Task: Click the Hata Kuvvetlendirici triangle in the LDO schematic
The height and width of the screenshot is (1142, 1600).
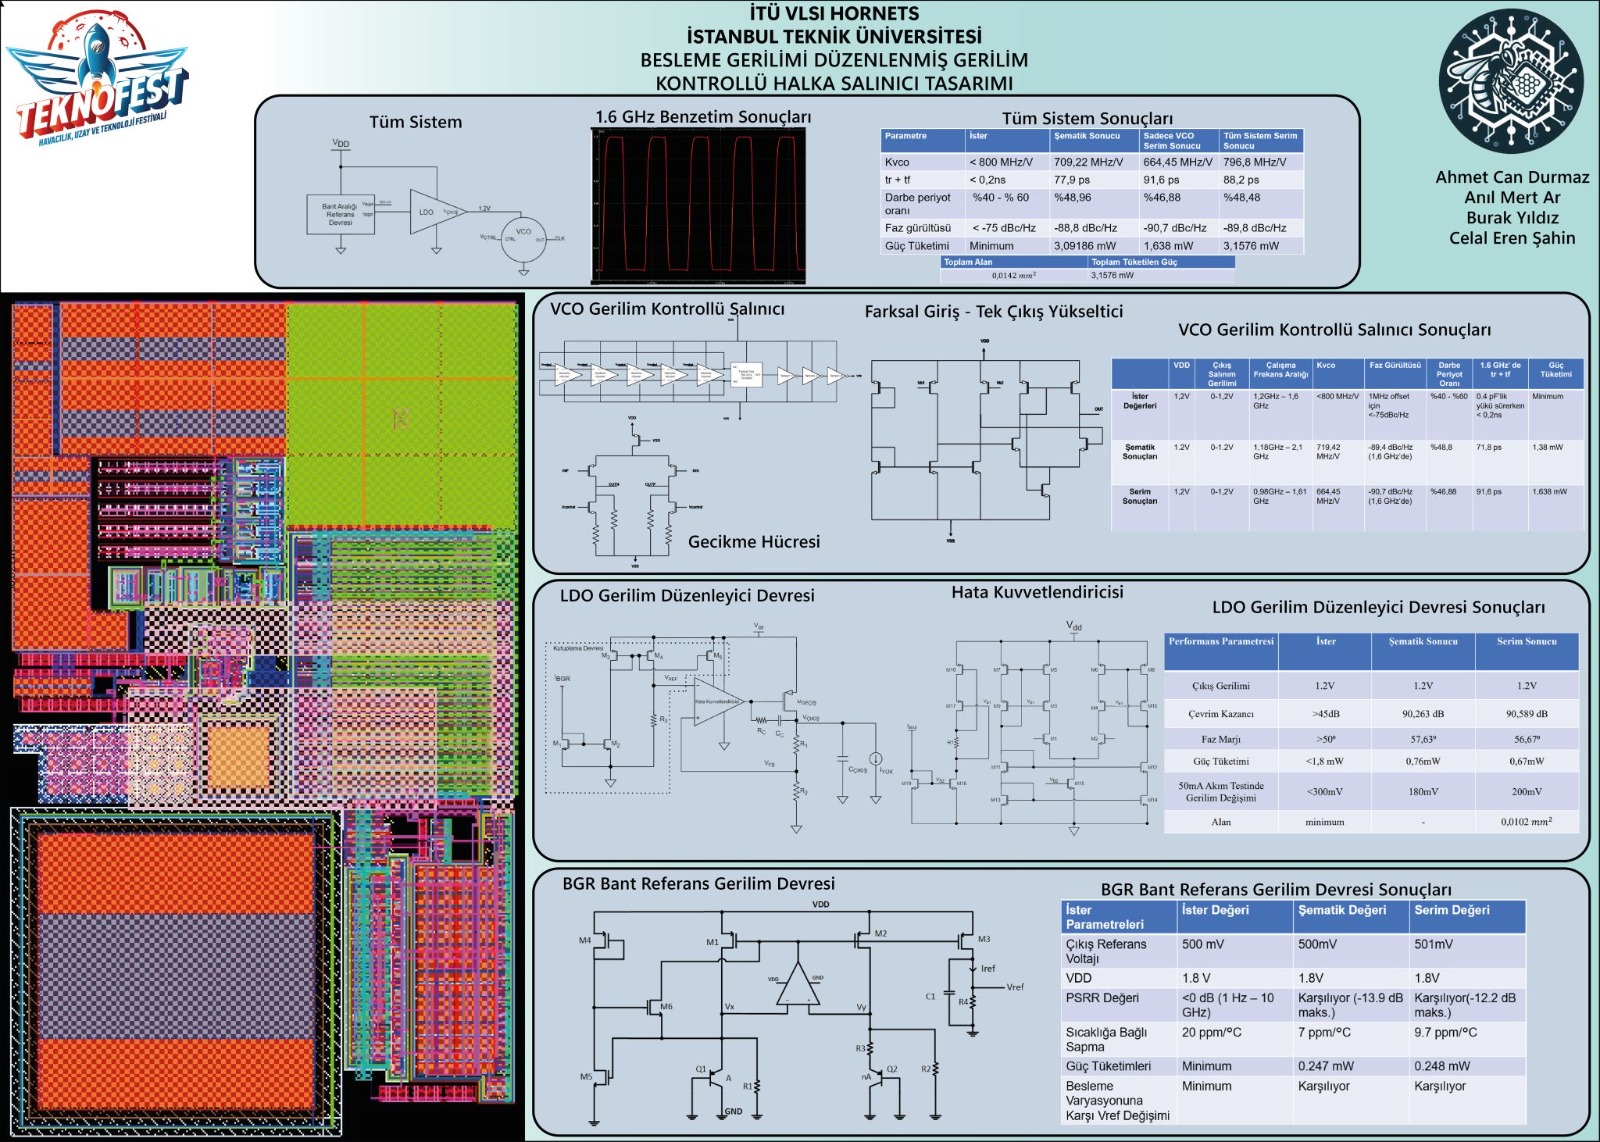Action: click(x=718, y=701)
